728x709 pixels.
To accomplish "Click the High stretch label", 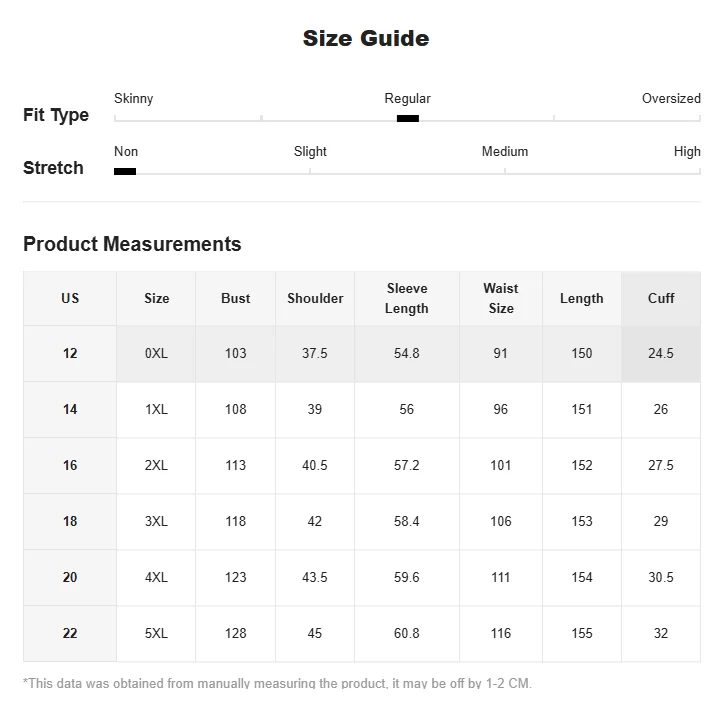I will [x=687, y=152].
